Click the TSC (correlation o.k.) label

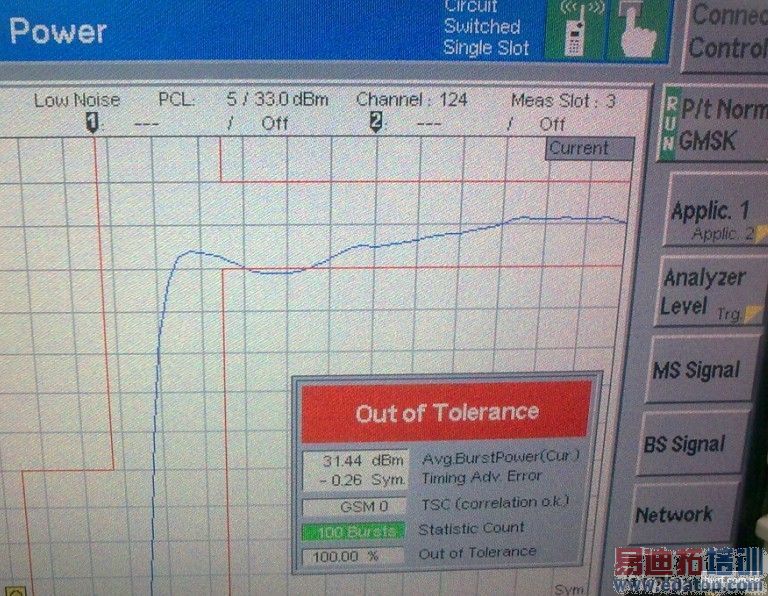pos(495,503)
